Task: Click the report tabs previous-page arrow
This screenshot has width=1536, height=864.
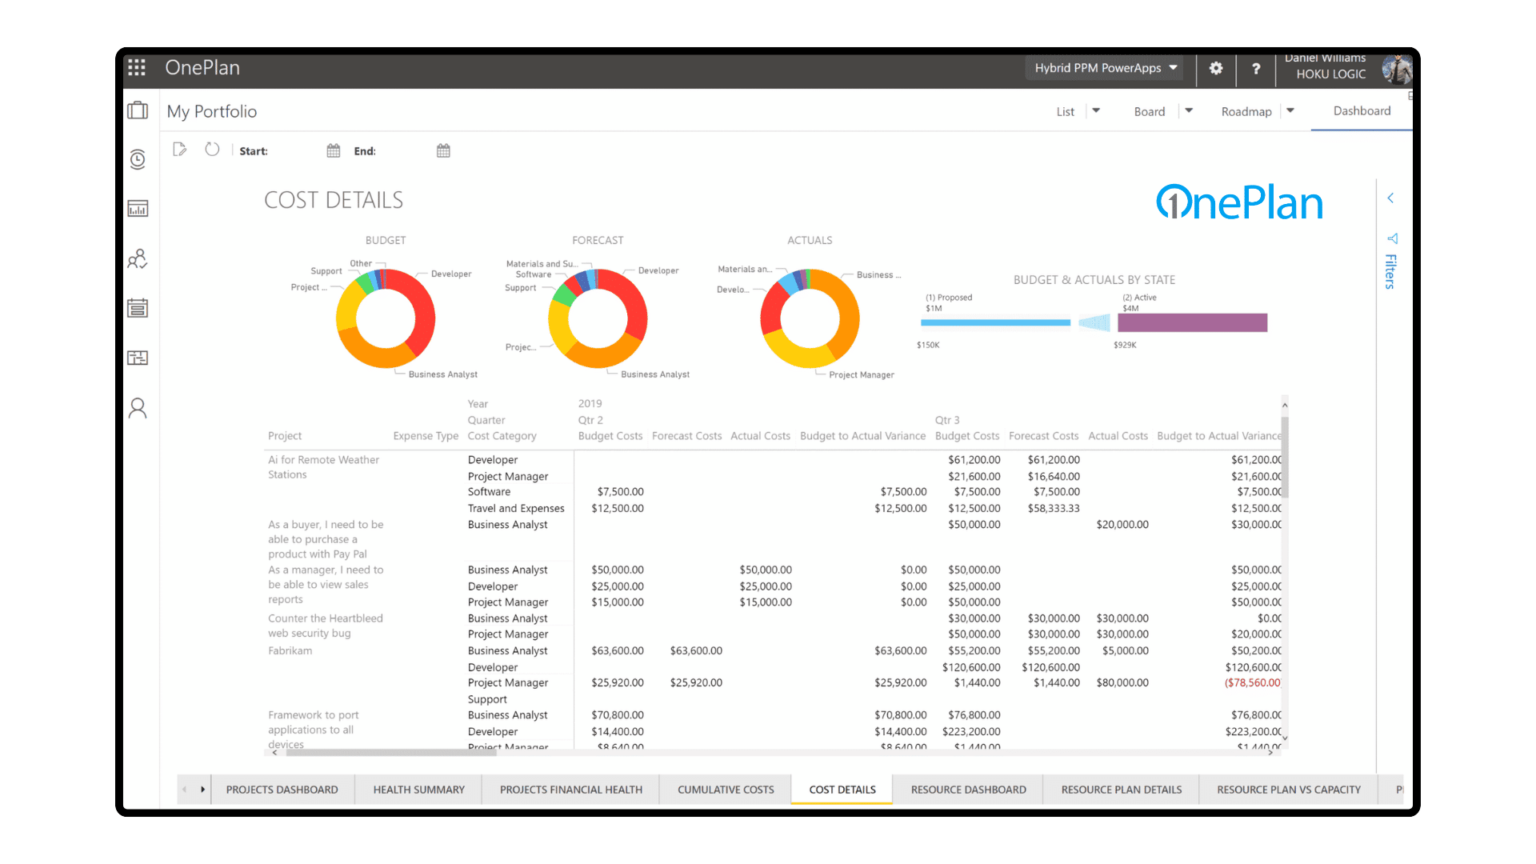Action: pos(185,790)
